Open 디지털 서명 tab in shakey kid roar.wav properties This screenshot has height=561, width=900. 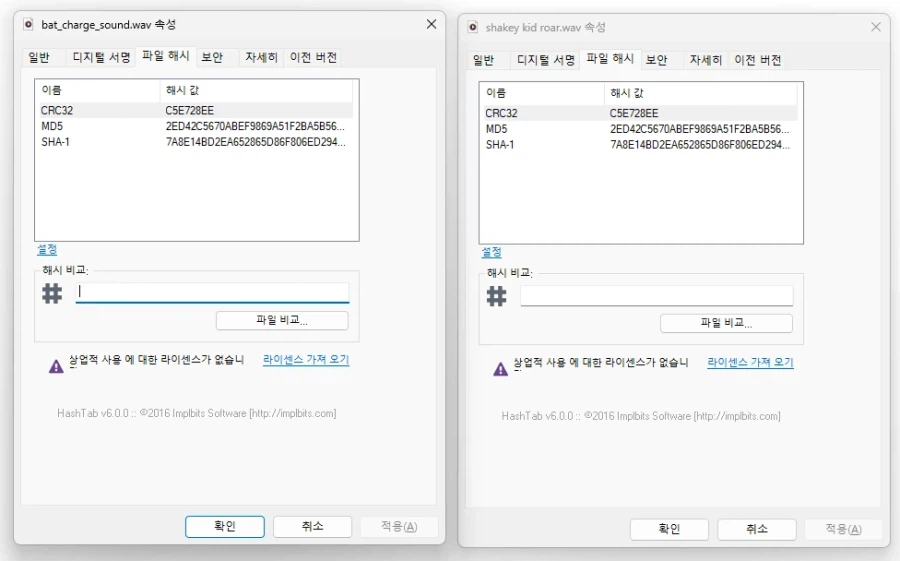pos(545,60)
